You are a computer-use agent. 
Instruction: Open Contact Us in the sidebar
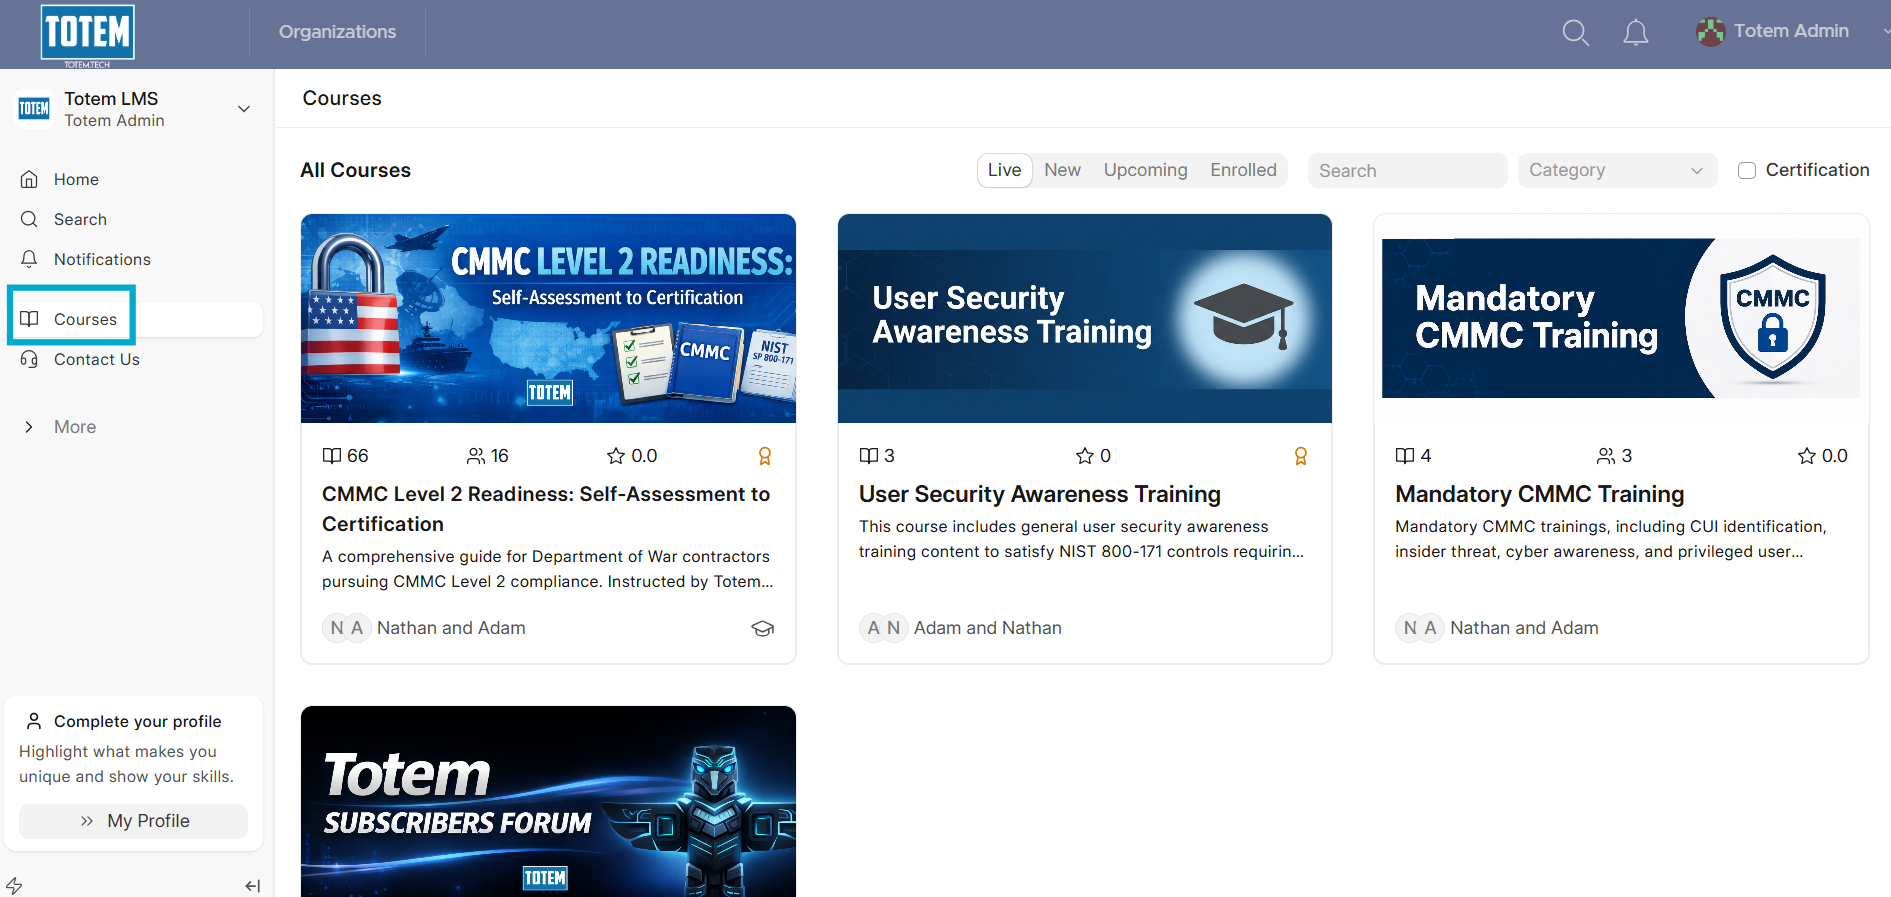[97, 359]
